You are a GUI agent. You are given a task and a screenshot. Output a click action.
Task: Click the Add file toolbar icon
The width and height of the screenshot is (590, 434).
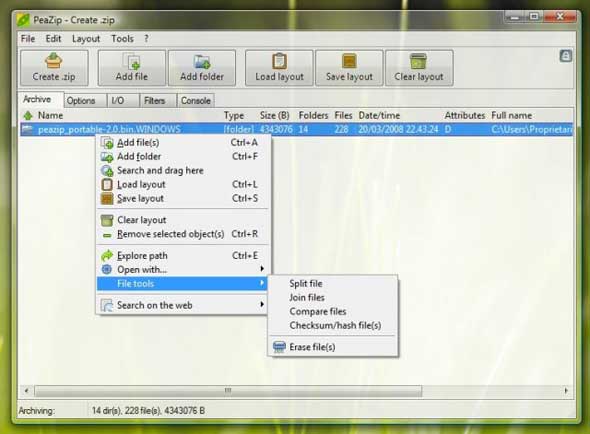pyautogui.click(x=132, y=61)
